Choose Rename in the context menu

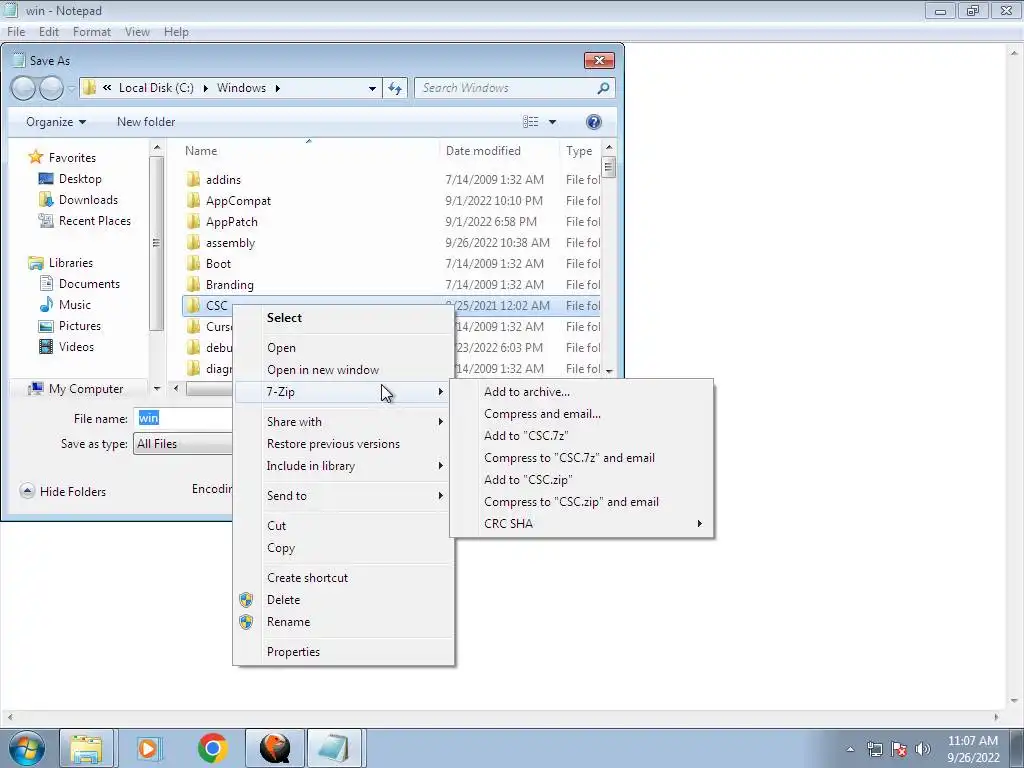click(x=344, y=622)
